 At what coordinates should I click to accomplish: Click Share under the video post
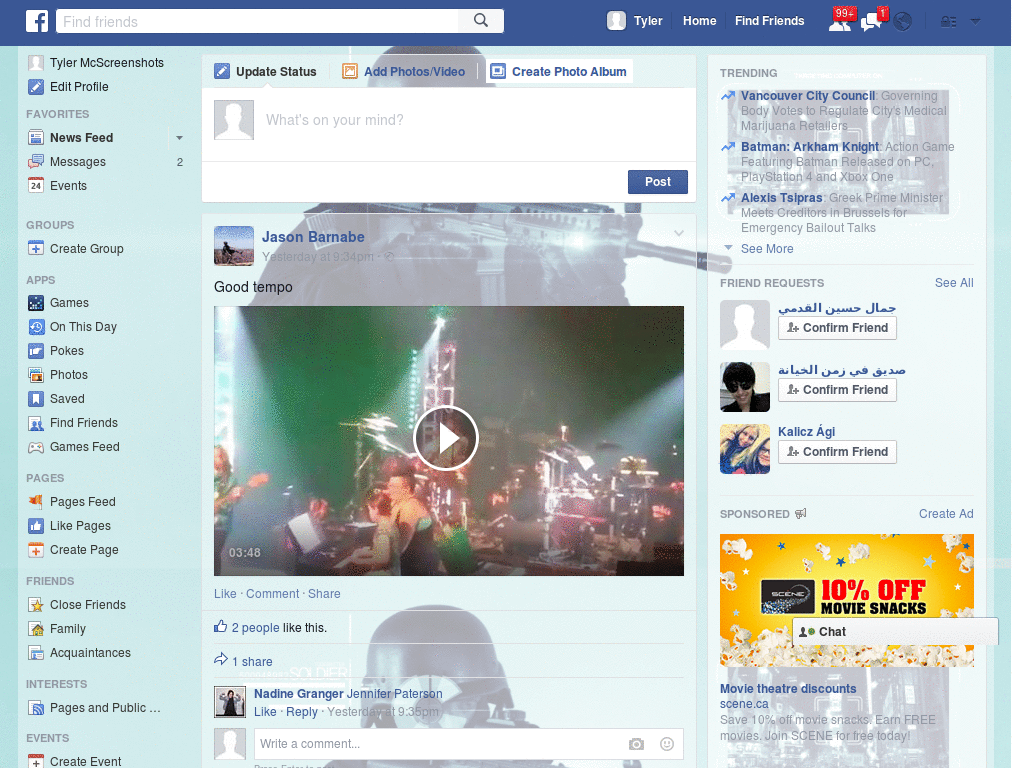tap(324, 594)
